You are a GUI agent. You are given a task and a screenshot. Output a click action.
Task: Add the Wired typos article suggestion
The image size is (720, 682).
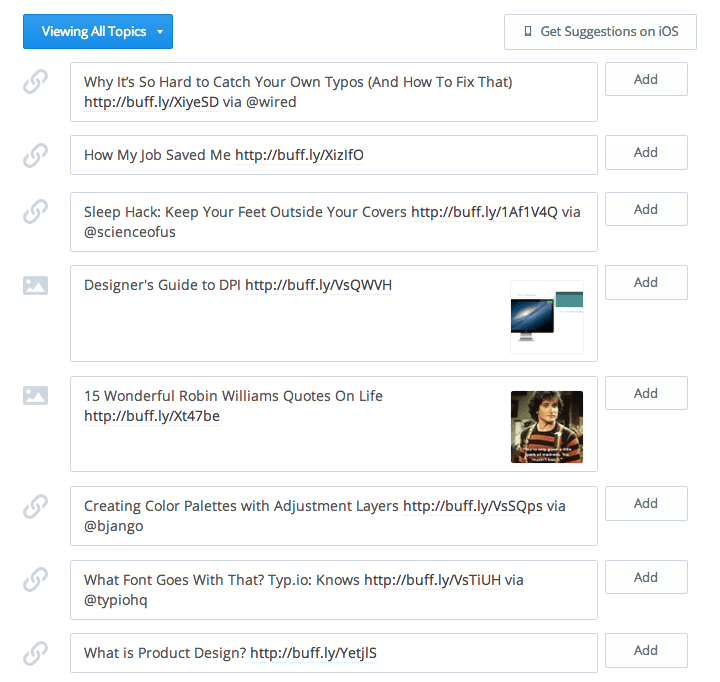pyautogui.click(x=645, y=79)
